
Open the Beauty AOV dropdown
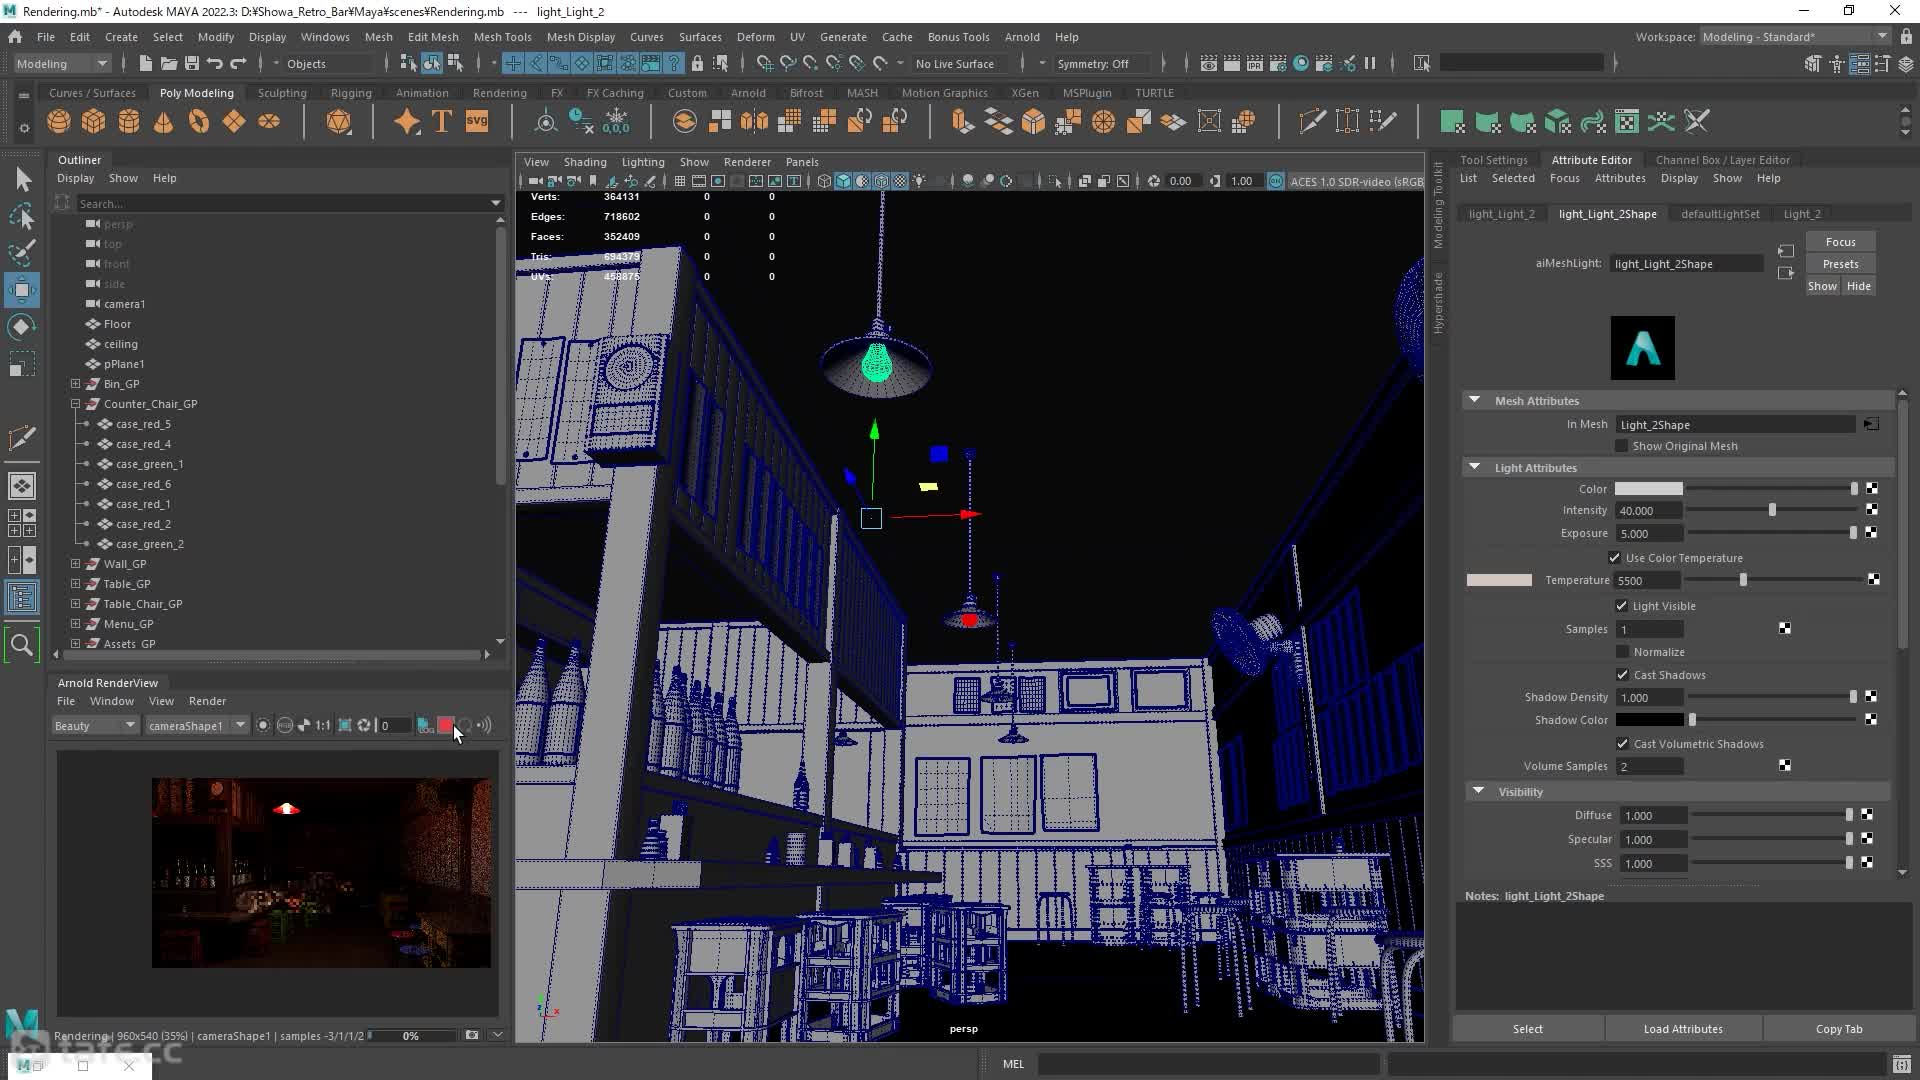[x=94, y=725]
